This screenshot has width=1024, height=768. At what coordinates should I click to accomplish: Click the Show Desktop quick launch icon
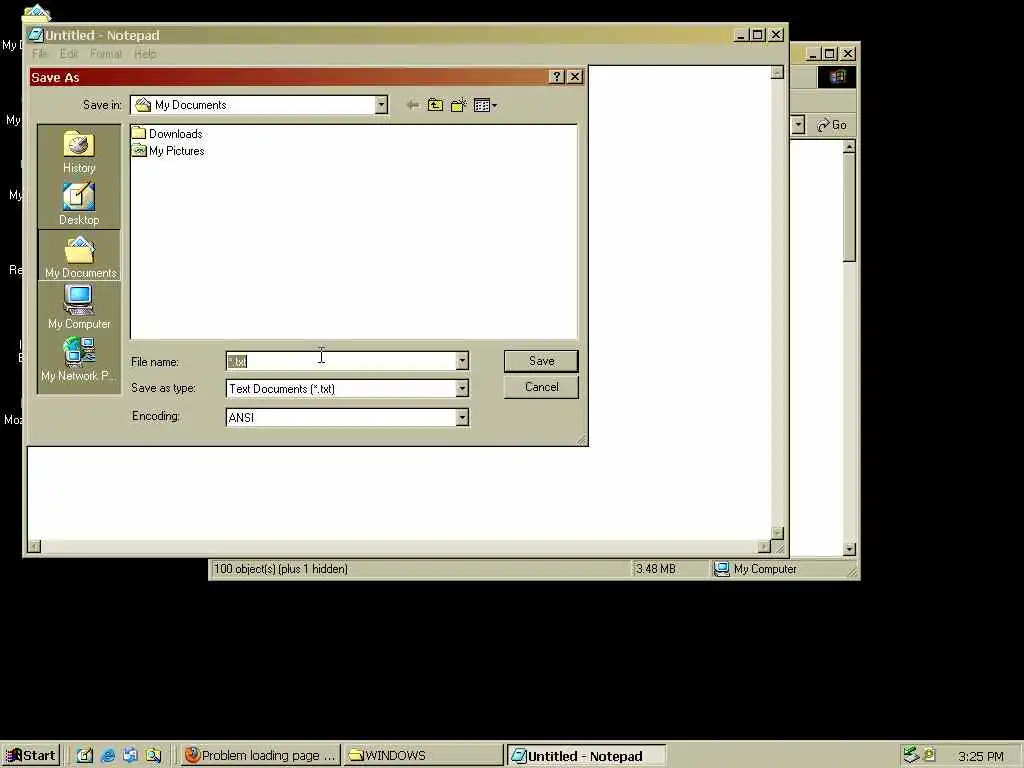coord(85,756)
